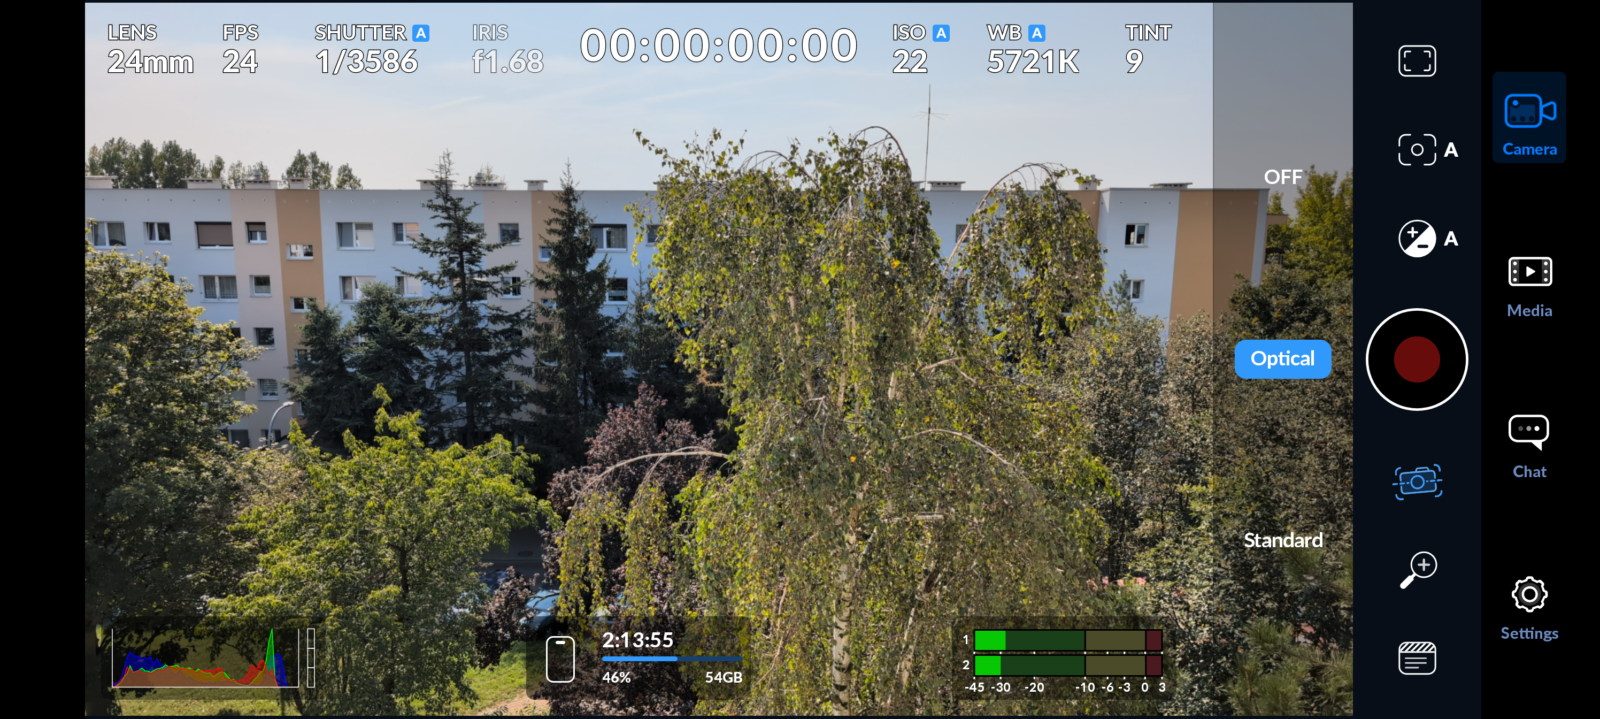Select Optical stabilization option
Viewport: 1600px width, 719px height.
click(x=1283, y=359)
